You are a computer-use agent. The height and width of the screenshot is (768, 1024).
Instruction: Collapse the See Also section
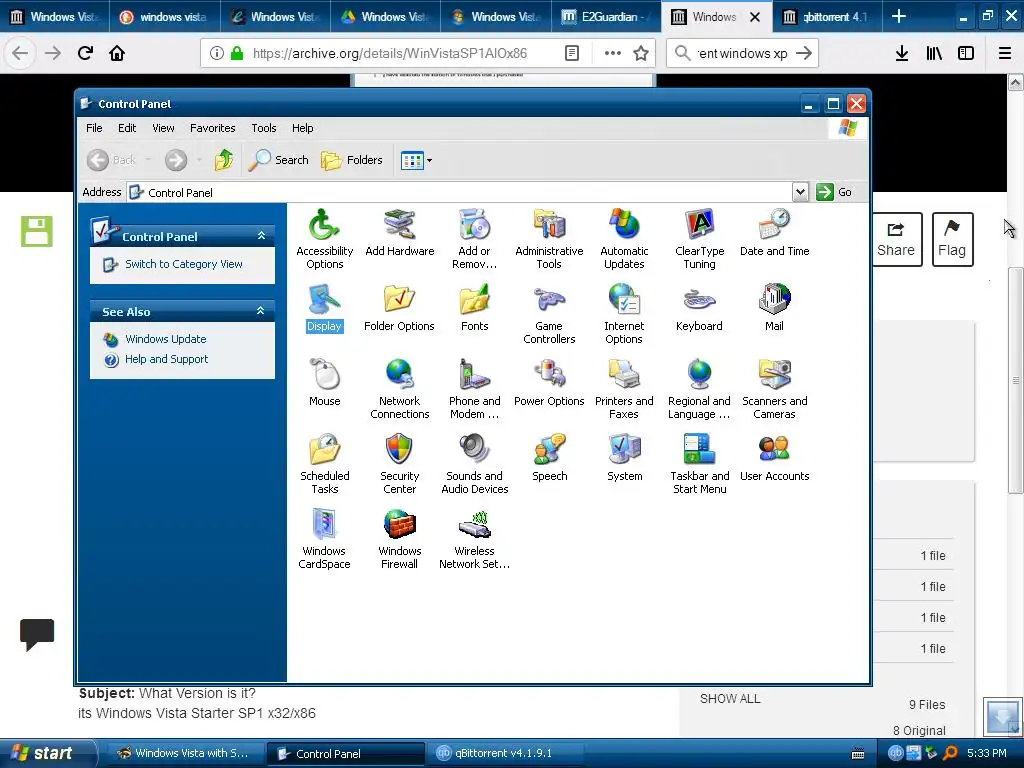pos(261,312)
